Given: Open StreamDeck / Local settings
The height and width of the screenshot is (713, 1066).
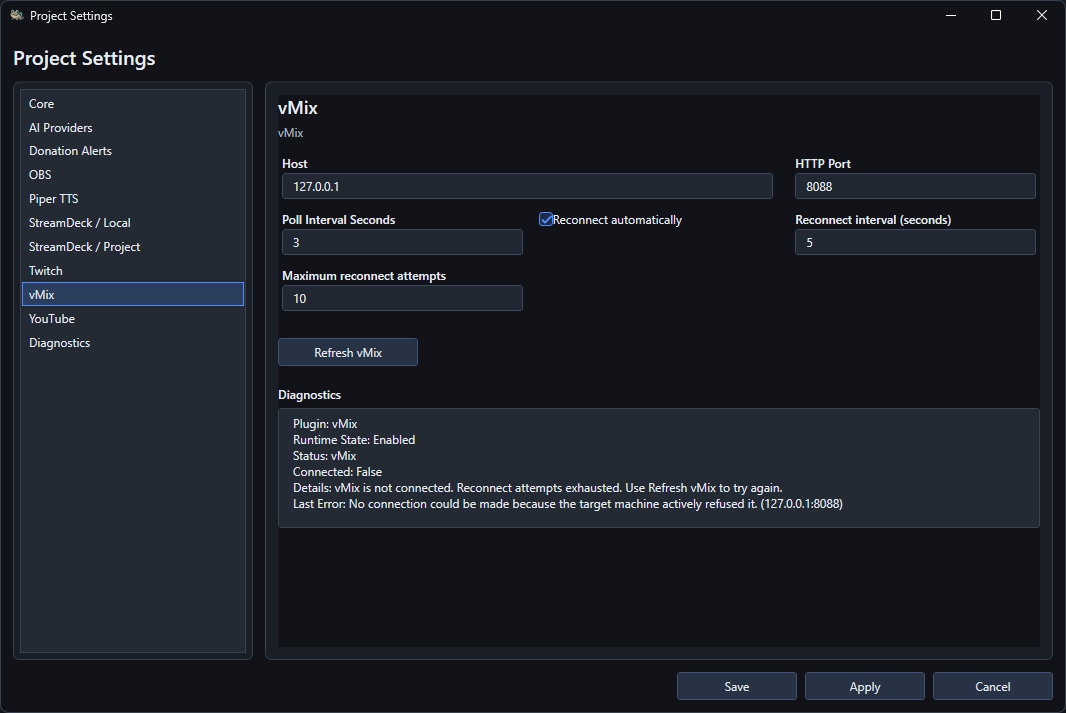Looking at the screenshot, I should (133, 222).
